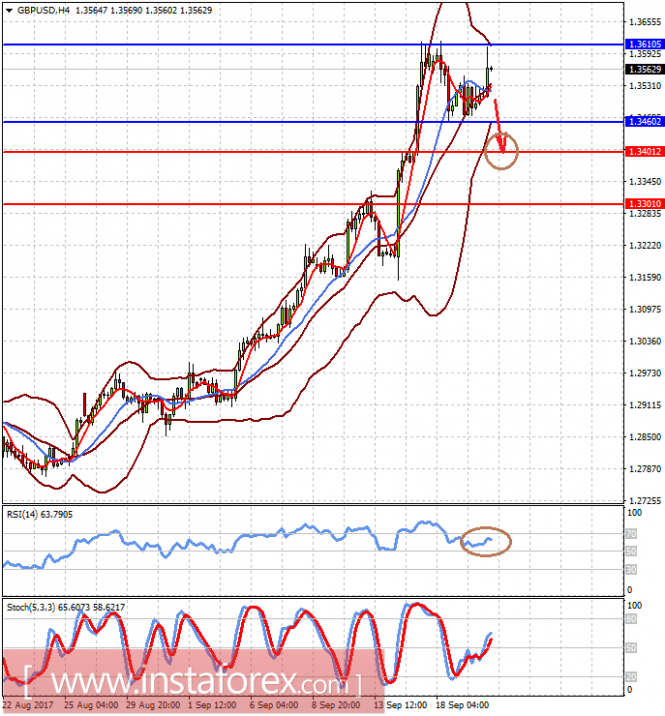Click the blue horizontal resistance line at 1.36105
This screenshot has width=665, height=716.
pyautogui.click(x=313, y=44)
